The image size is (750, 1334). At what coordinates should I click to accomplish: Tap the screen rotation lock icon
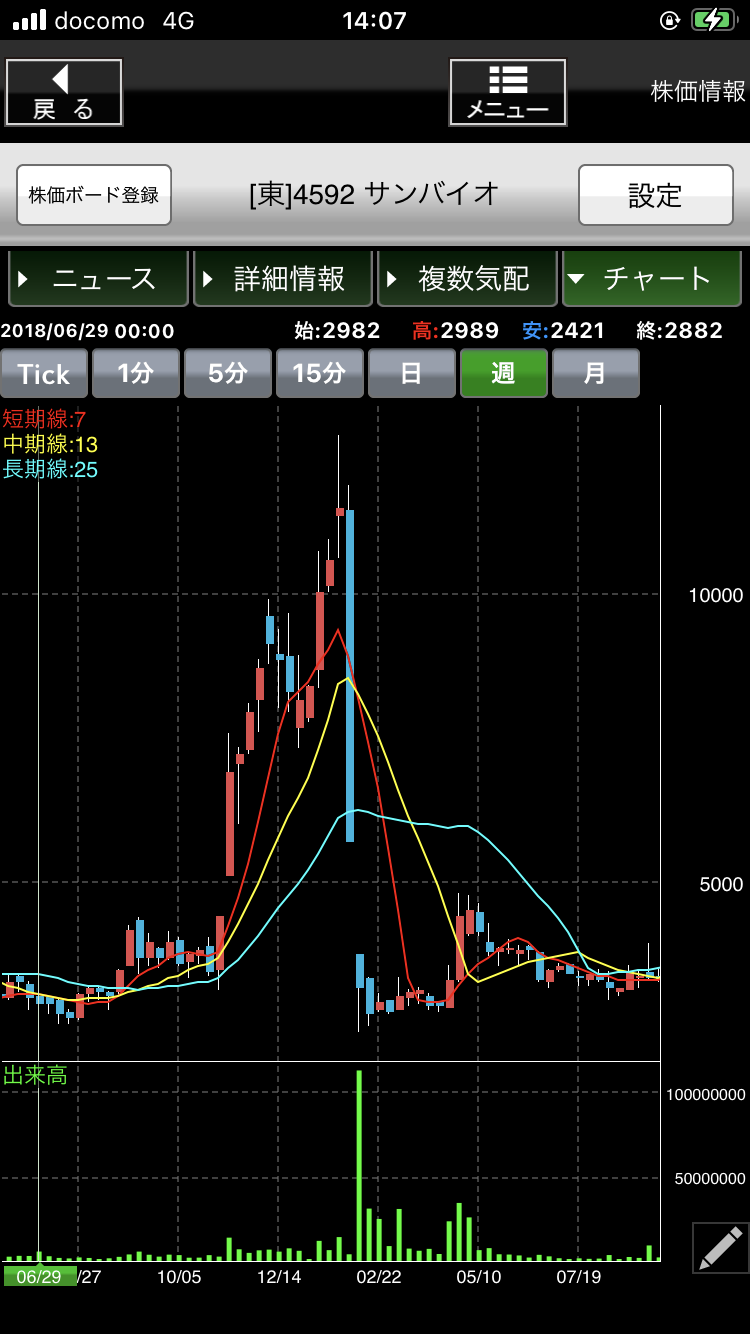670,20
